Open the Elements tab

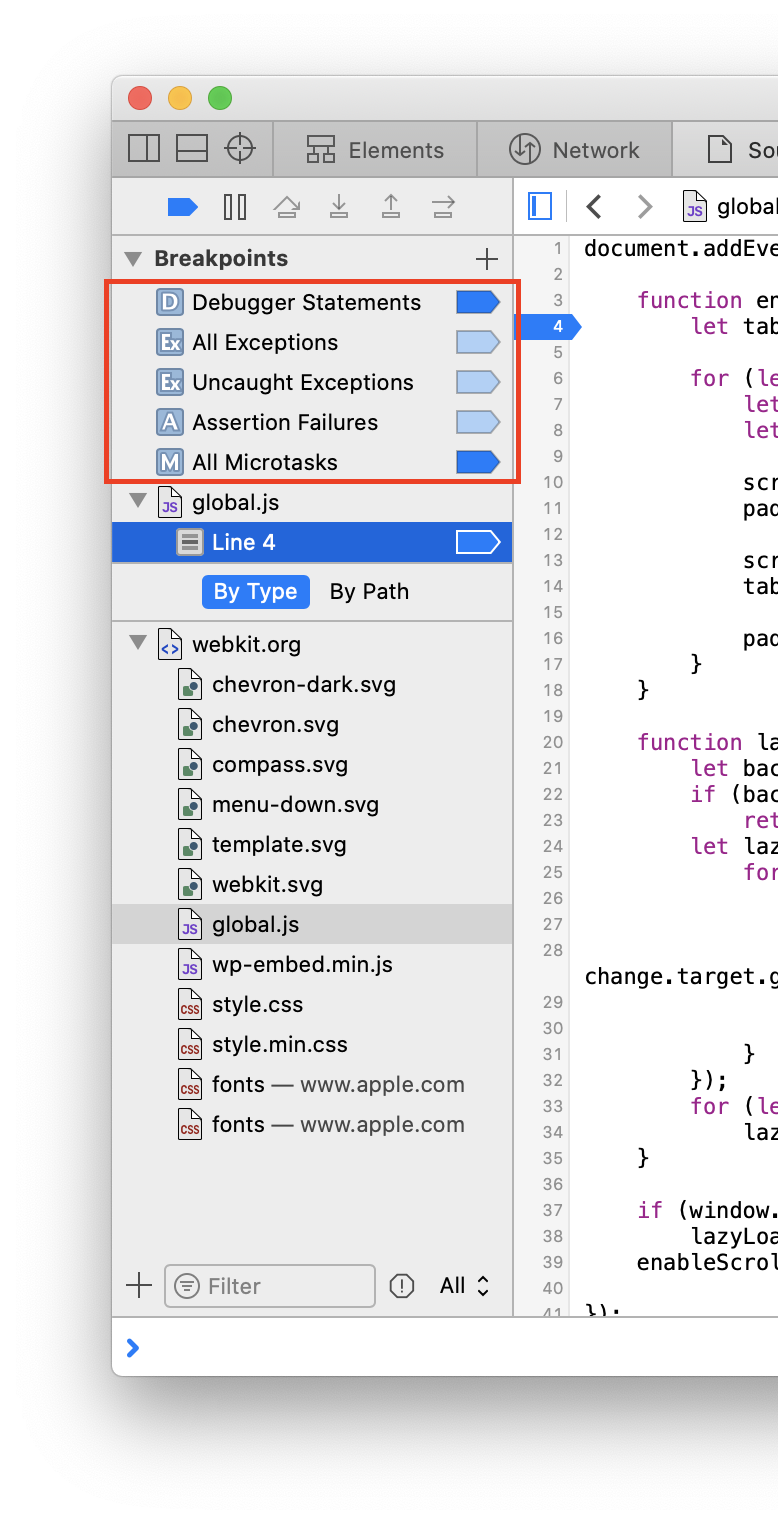375,150
